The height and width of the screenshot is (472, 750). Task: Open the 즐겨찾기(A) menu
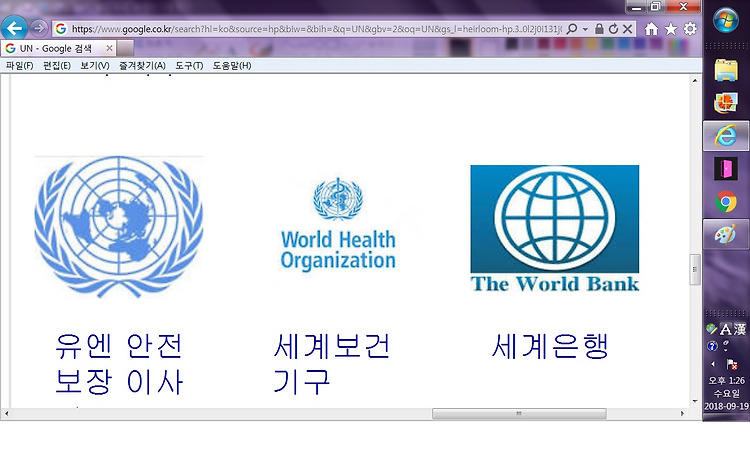(x=142, y=66)
